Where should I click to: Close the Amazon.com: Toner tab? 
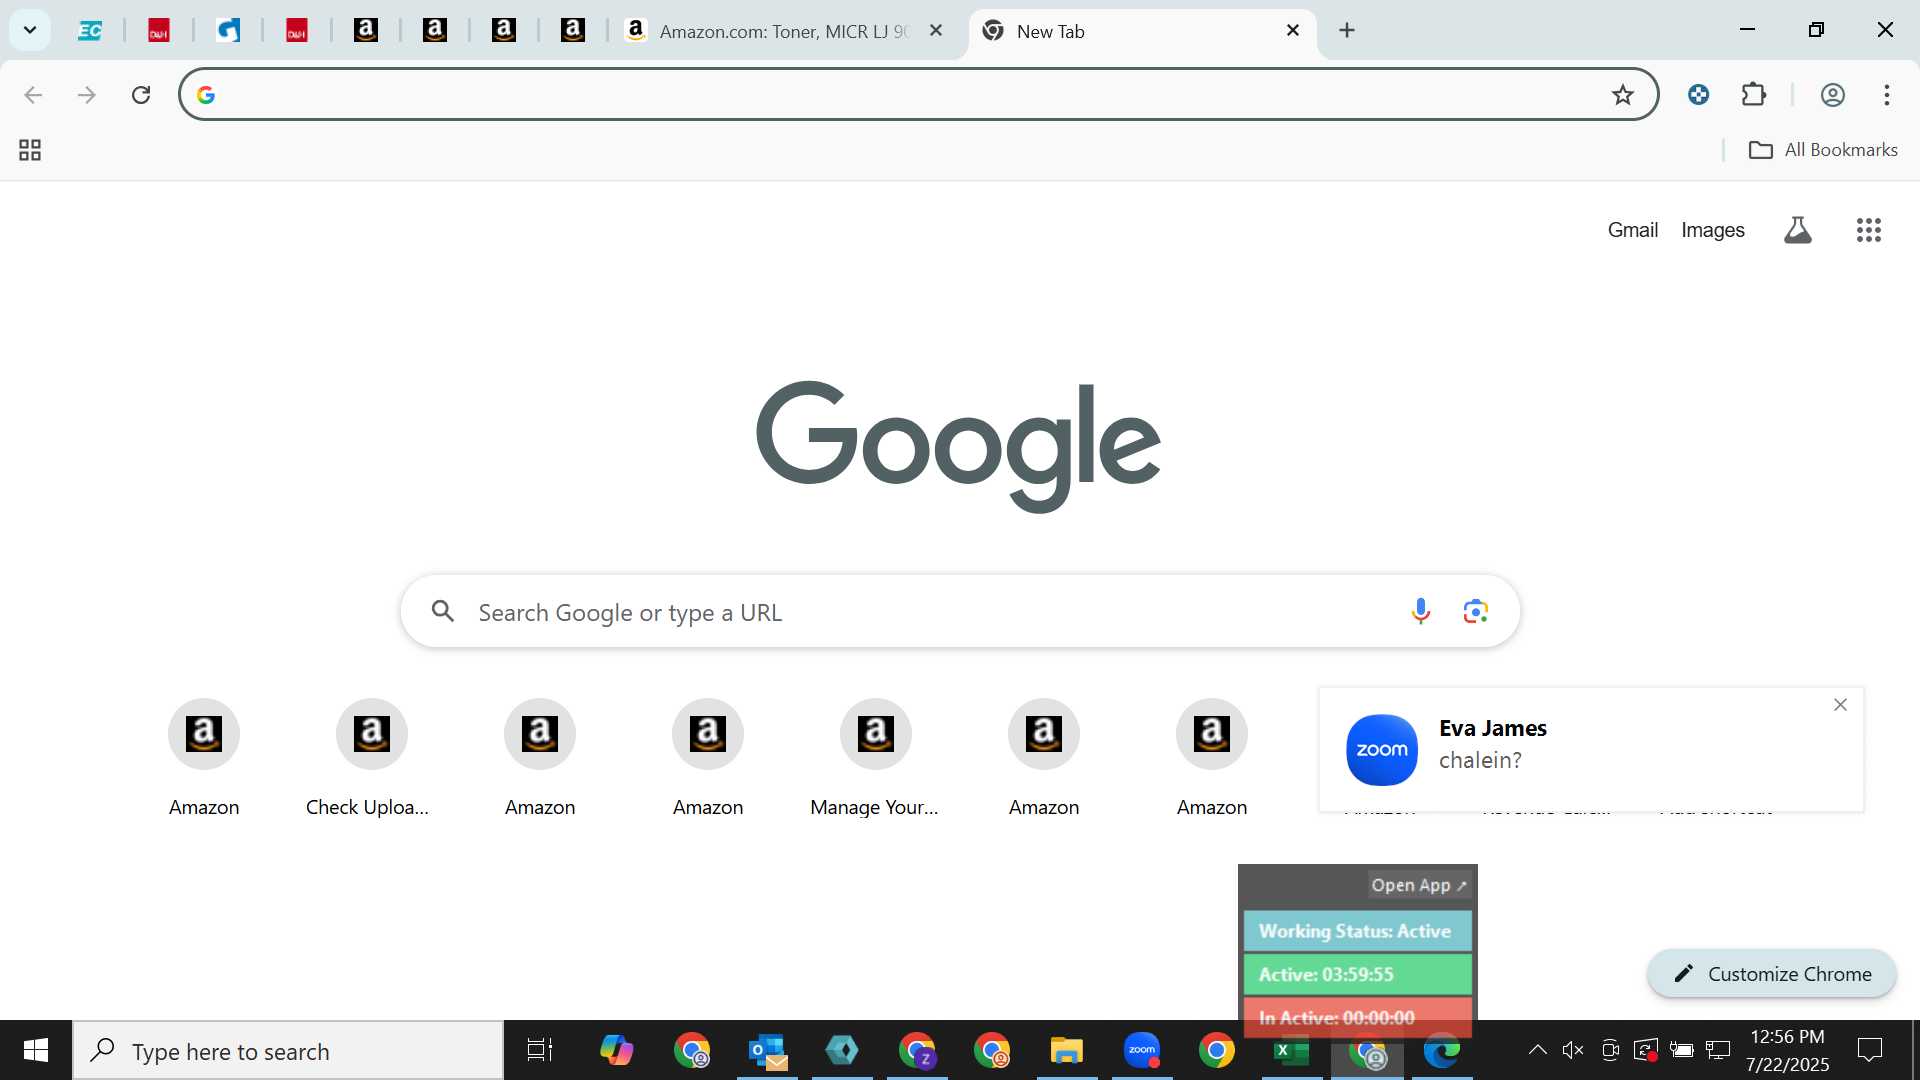[x=936, y=31]
